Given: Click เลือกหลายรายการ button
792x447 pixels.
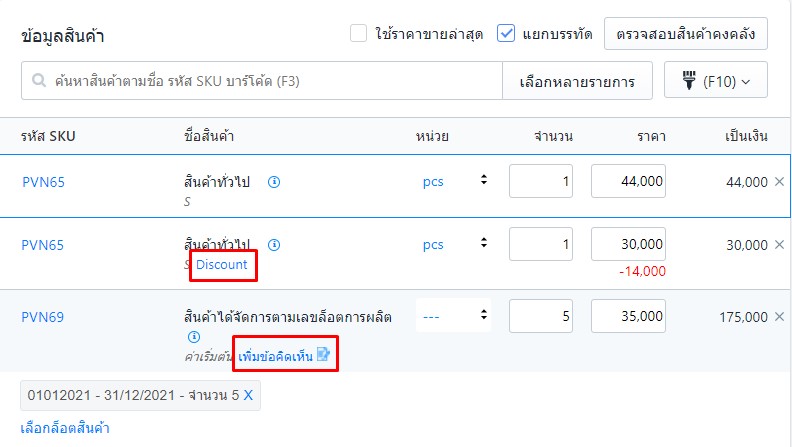Looking at the screenshot, I should pos(577,81).
